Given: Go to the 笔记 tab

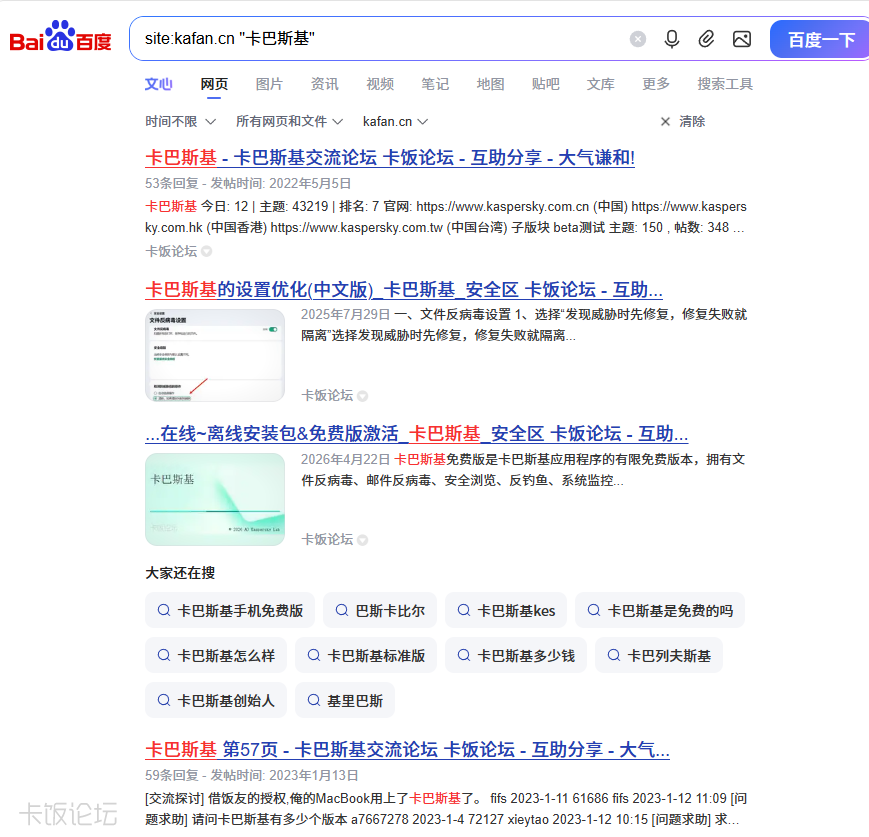Looking at the screenshot, I should [435, 84].
